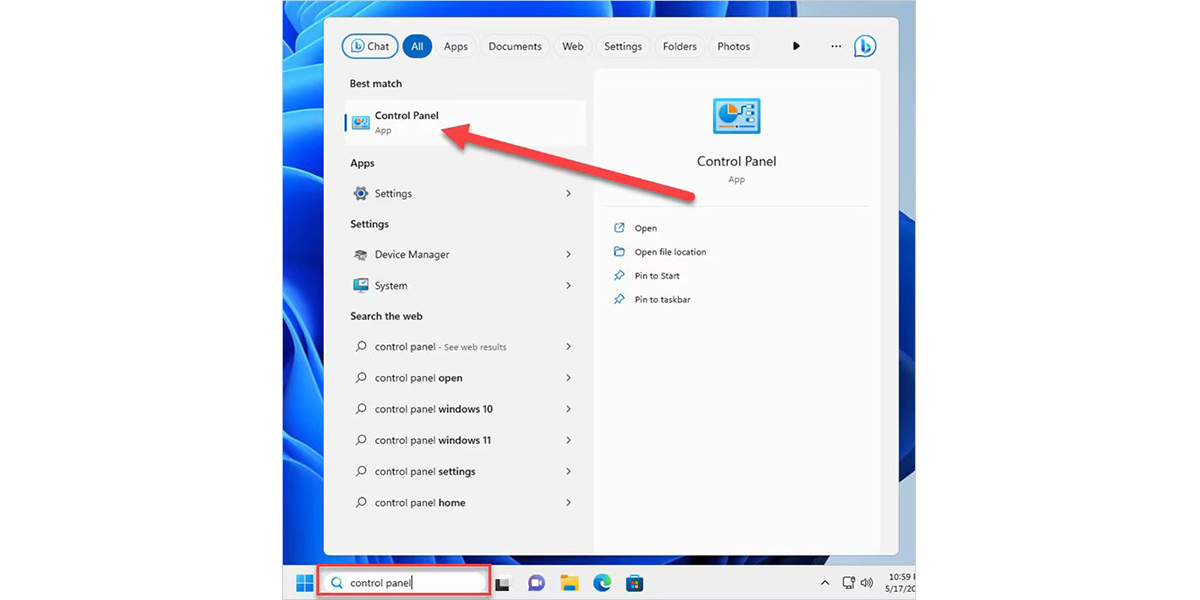Expand the Device Manager result chevron

pyautogui.click(x=568, y=255)
